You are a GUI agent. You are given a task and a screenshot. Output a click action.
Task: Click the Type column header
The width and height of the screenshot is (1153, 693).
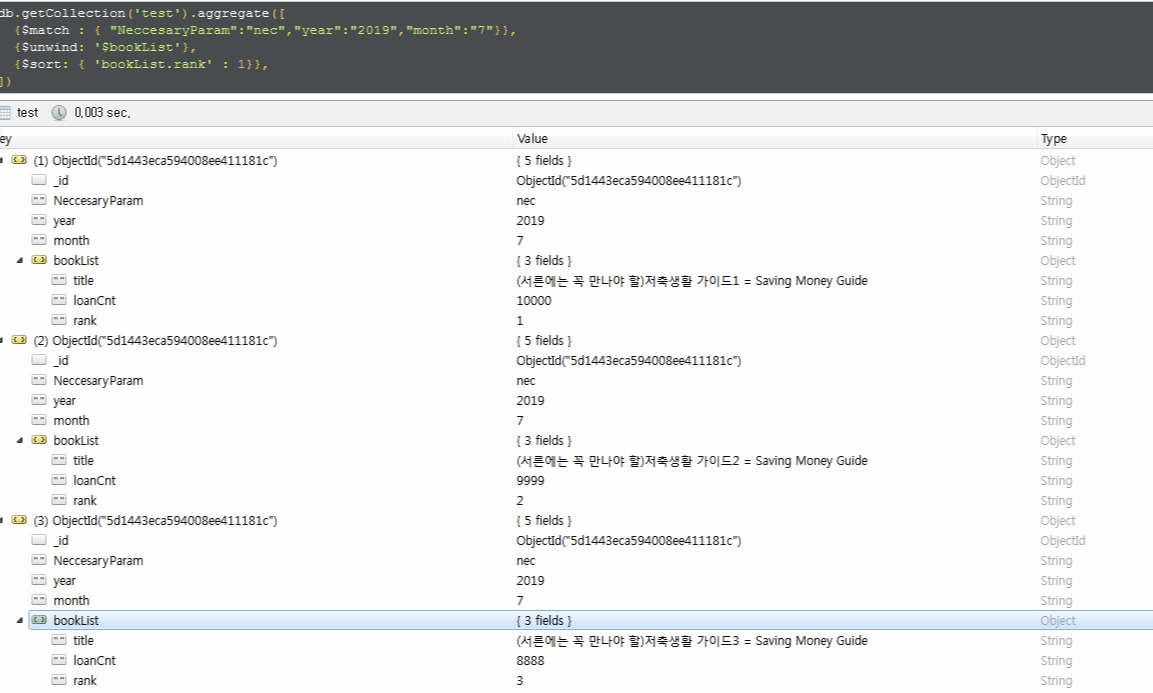point(1053,139)
